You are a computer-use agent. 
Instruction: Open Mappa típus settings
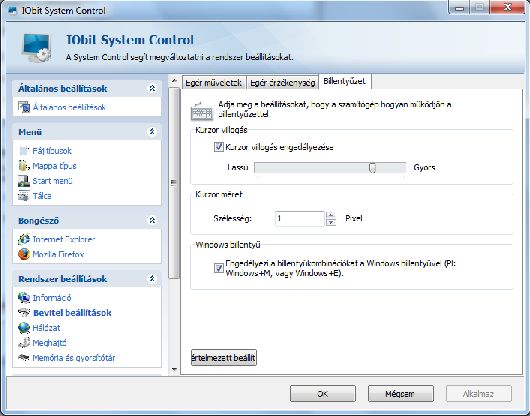[54, 166]
